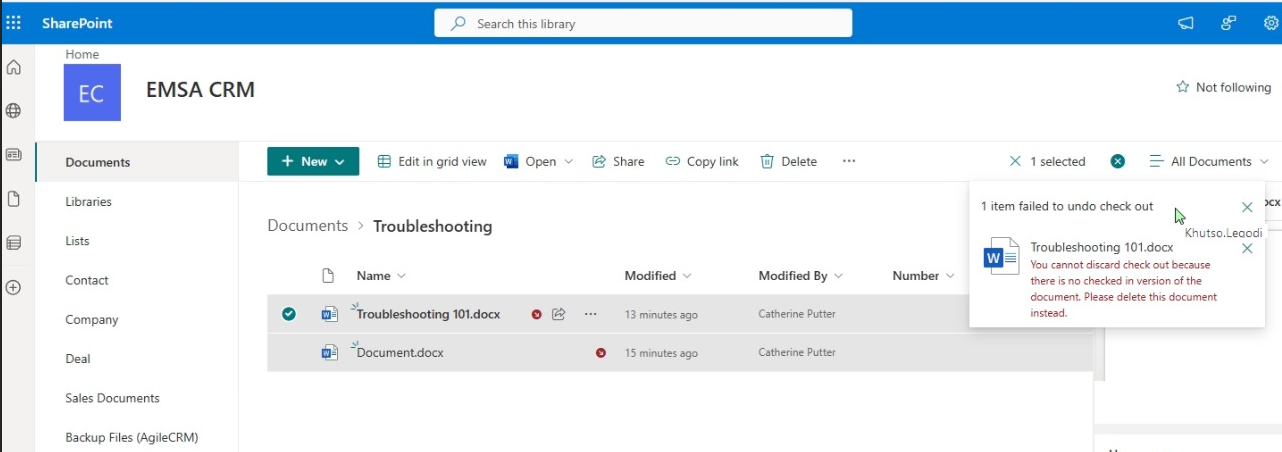Expand the Open dropdown chevron
This screenshot has width=1282, height=452.
pyautogui.click(x=569, y=161)
